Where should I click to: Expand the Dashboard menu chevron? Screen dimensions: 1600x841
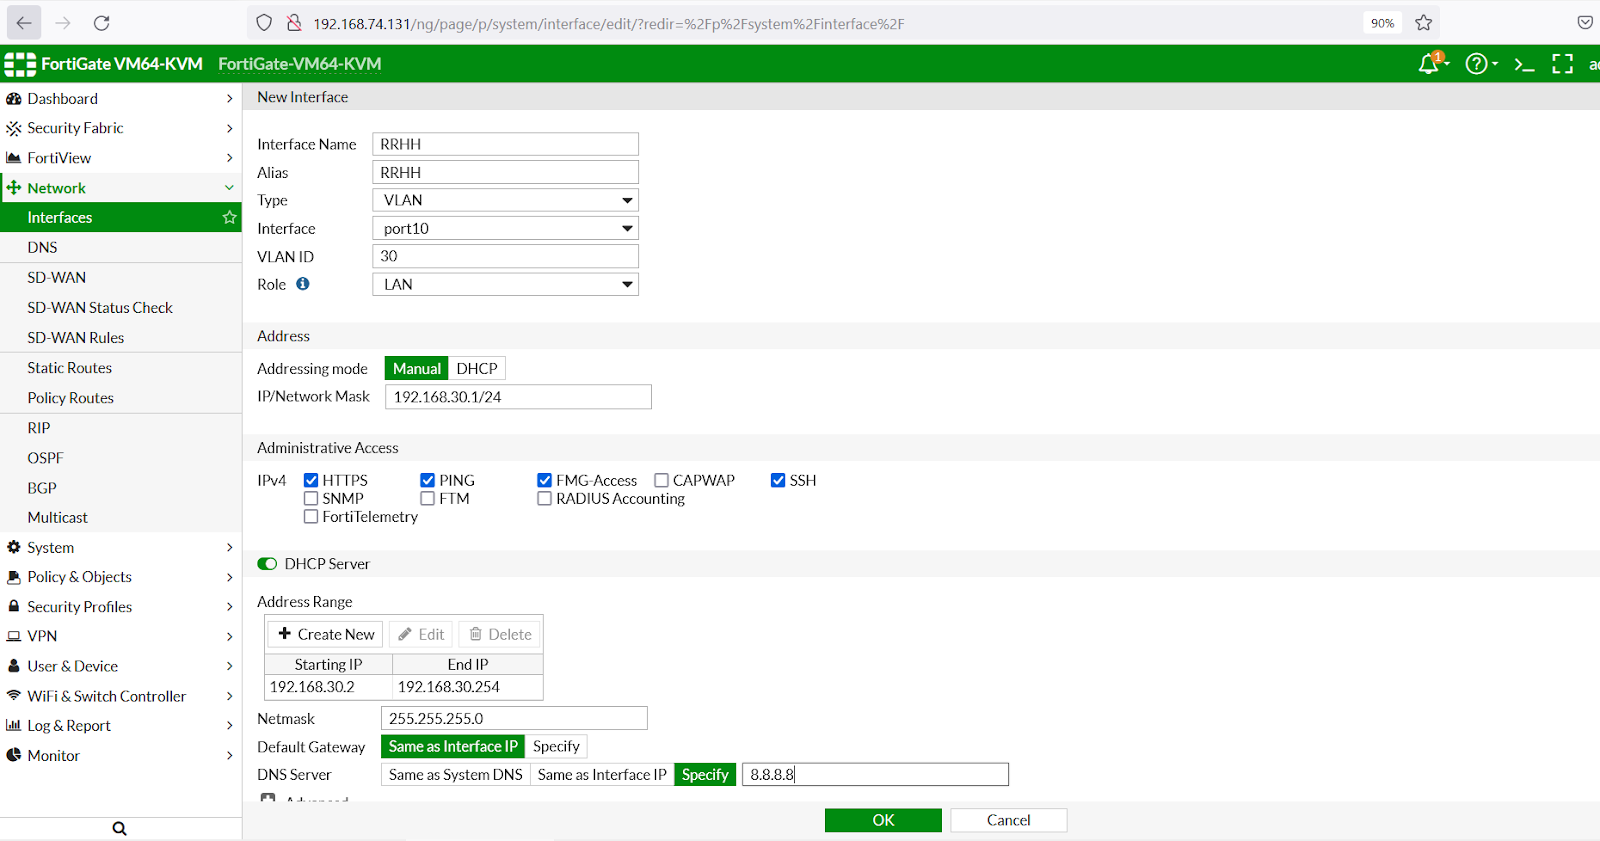click(229, 99)
